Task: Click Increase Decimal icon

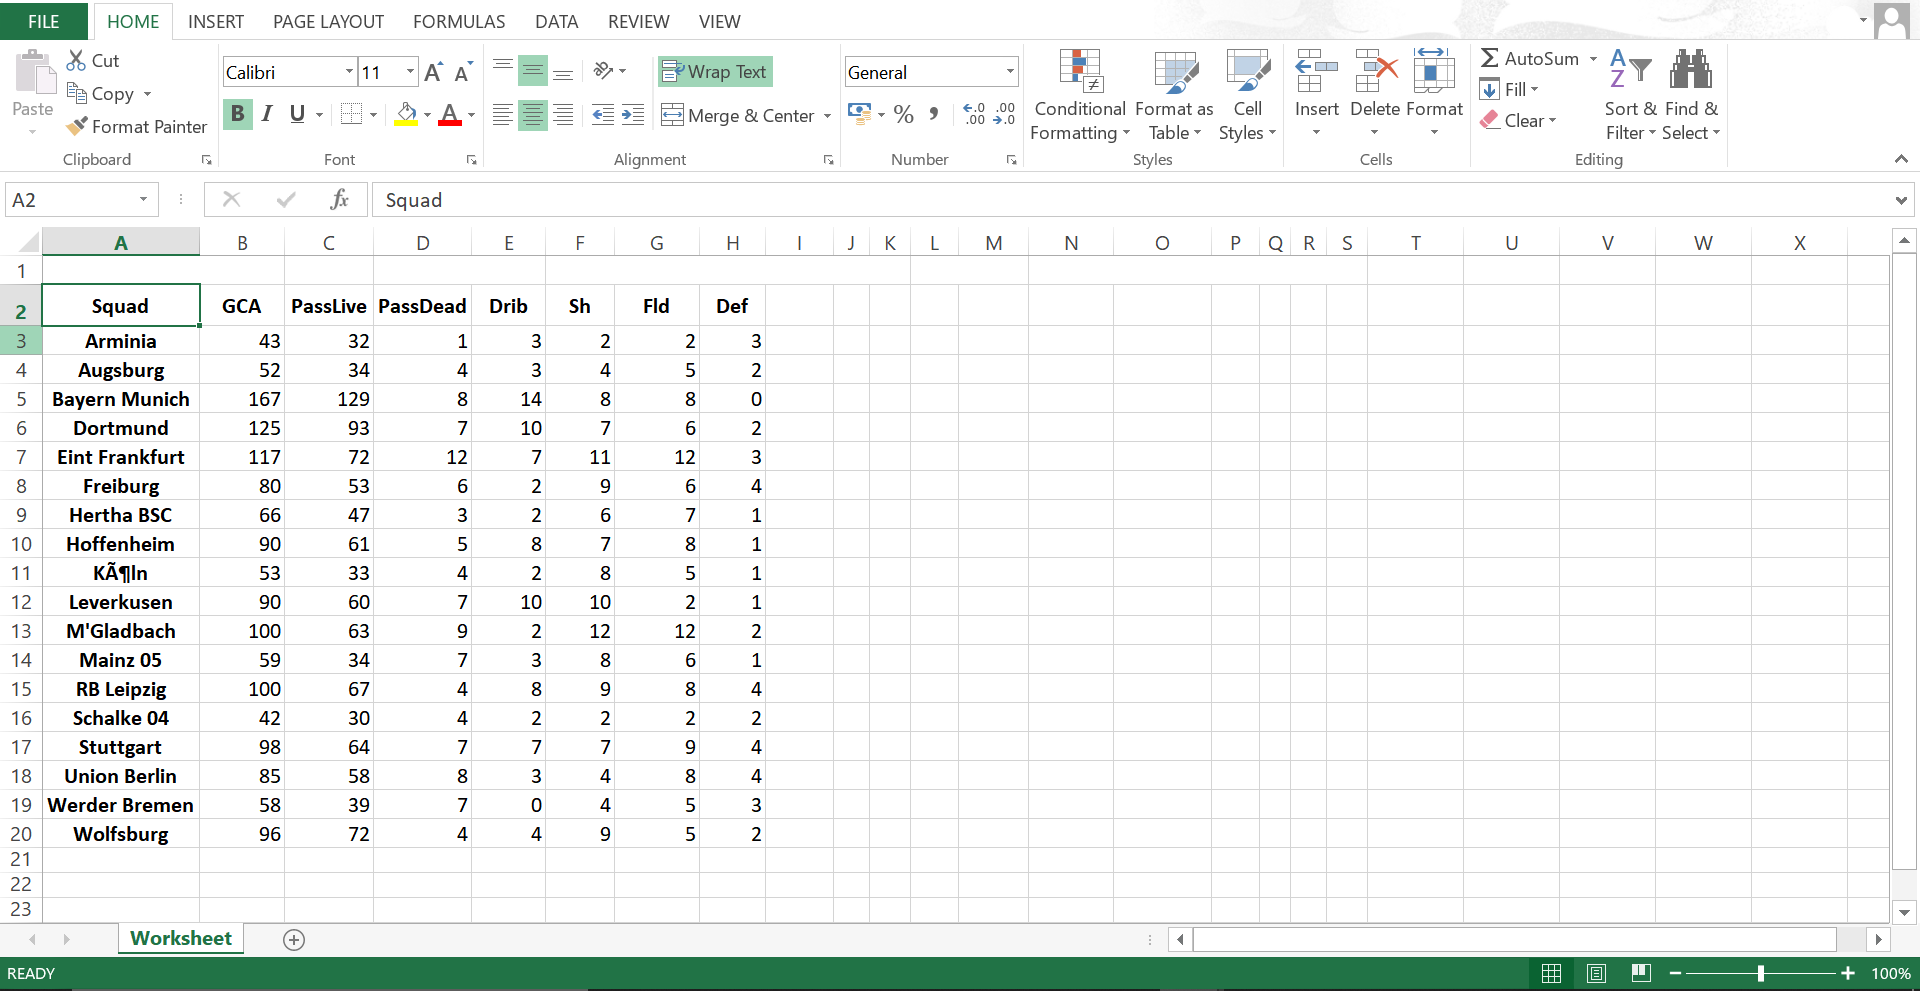Action: point(974,114)
